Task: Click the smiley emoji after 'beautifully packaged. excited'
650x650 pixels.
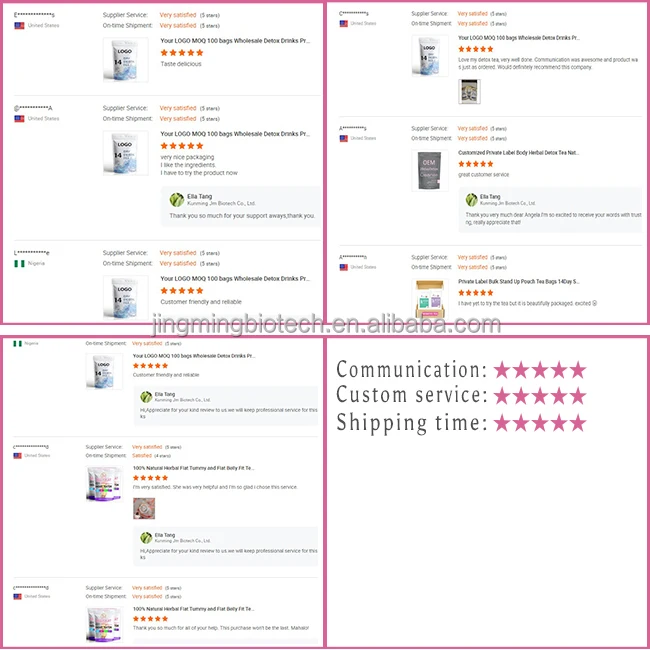Action: pyautogui.click(x=594, y=303)
